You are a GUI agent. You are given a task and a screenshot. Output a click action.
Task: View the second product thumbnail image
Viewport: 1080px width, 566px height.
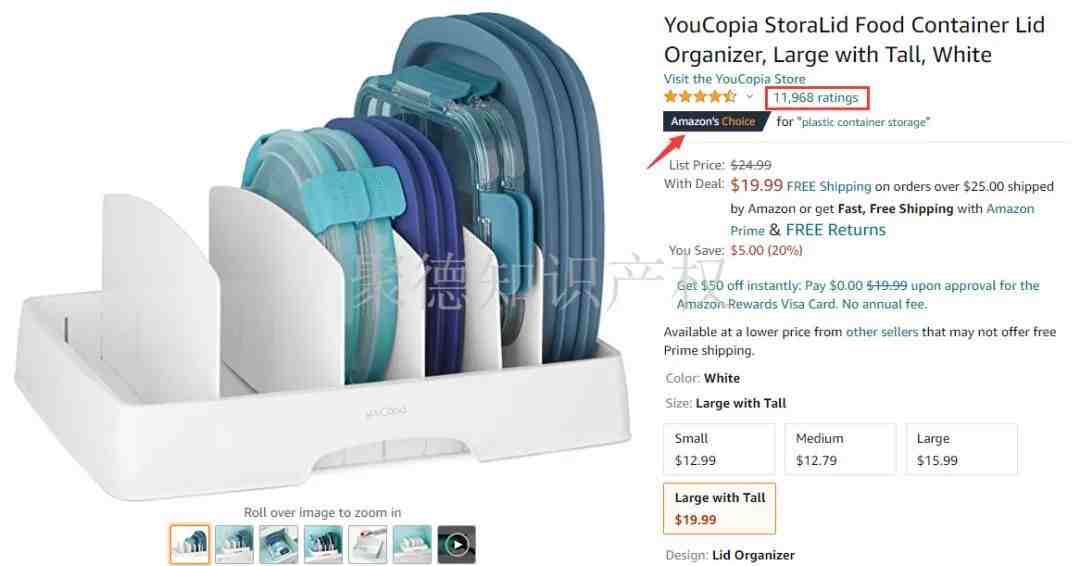[234, 545]
